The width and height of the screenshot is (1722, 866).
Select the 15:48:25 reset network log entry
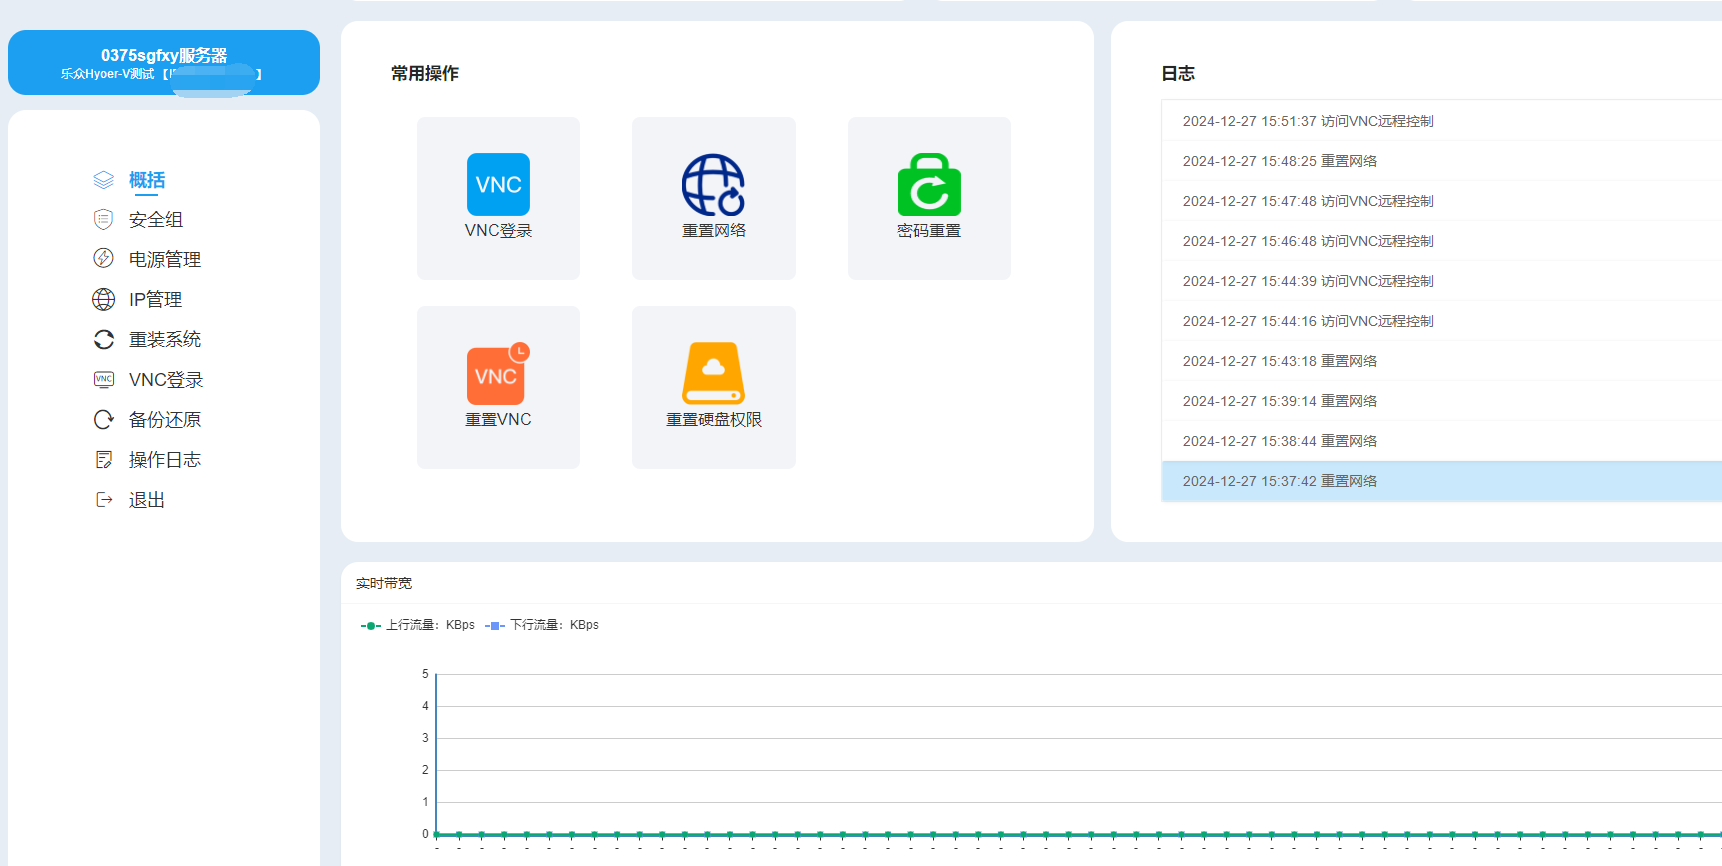(x=1280, y=161)
